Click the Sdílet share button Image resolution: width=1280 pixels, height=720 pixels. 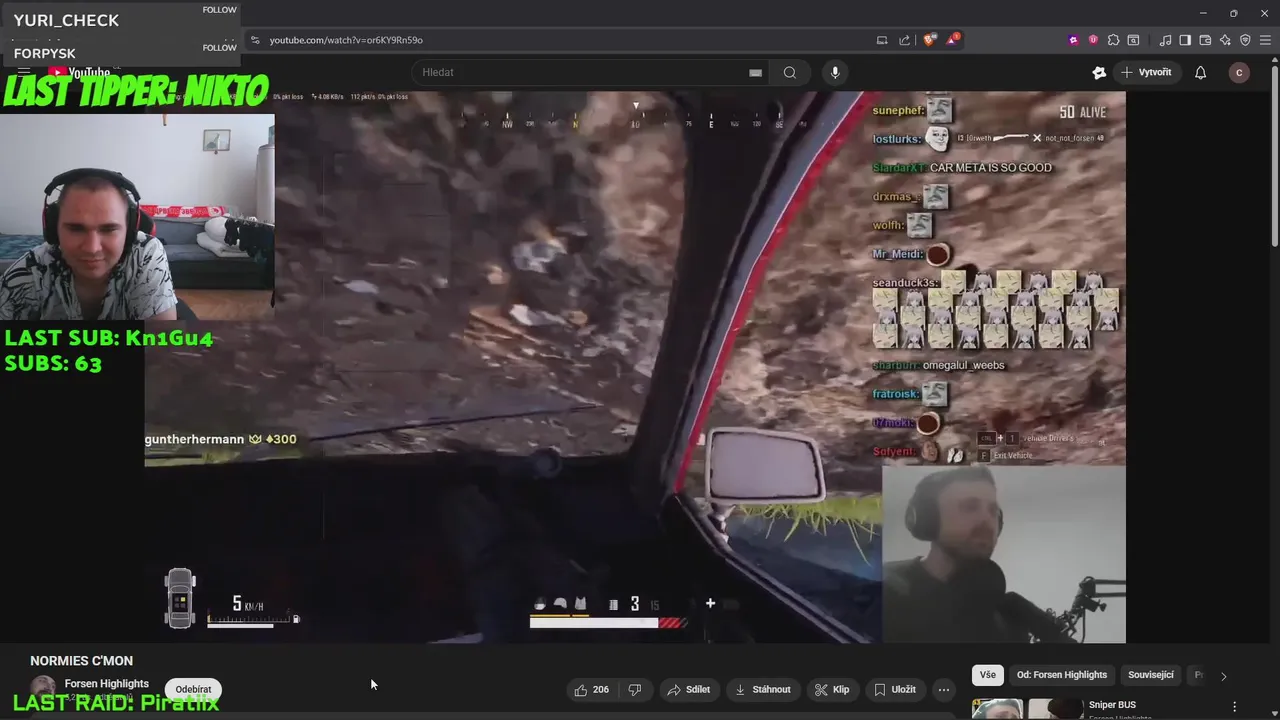tap(689, 689)
